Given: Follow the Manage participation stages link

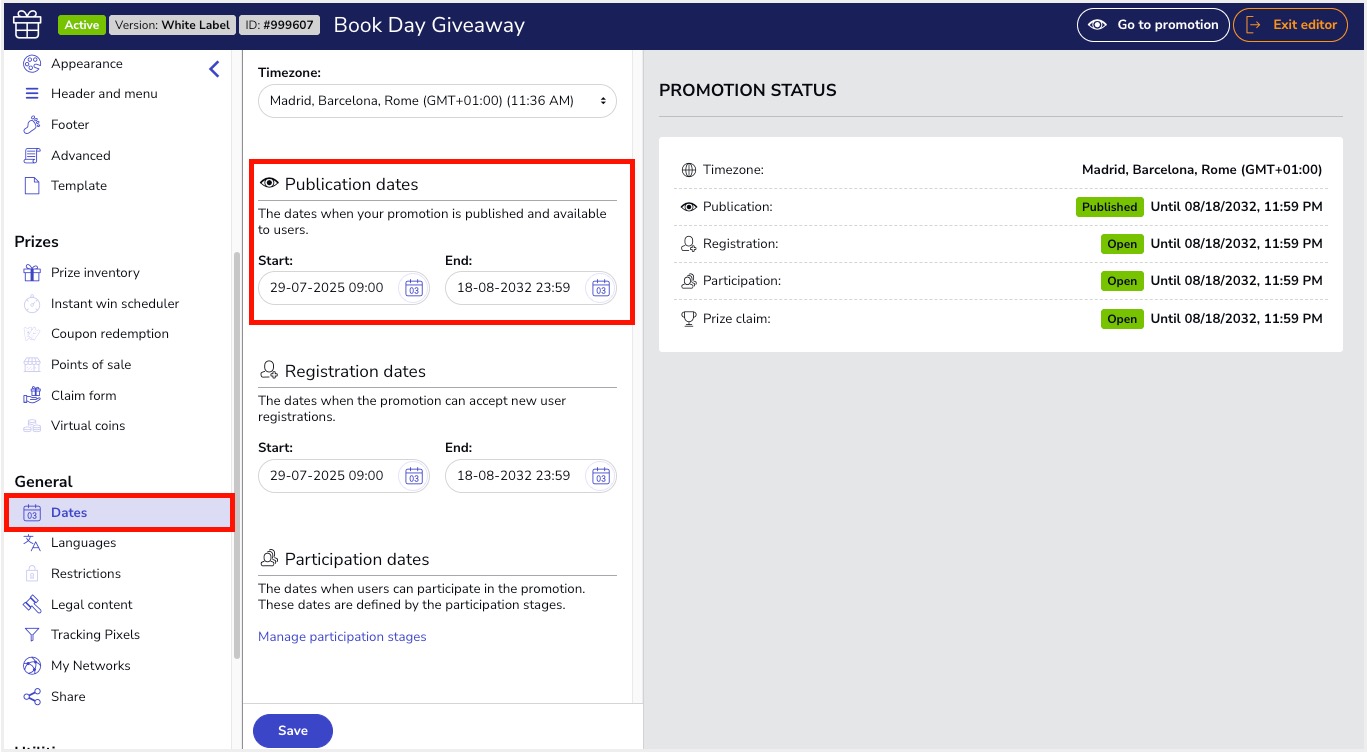Looking at the screenshot, I should coord(342,637).
